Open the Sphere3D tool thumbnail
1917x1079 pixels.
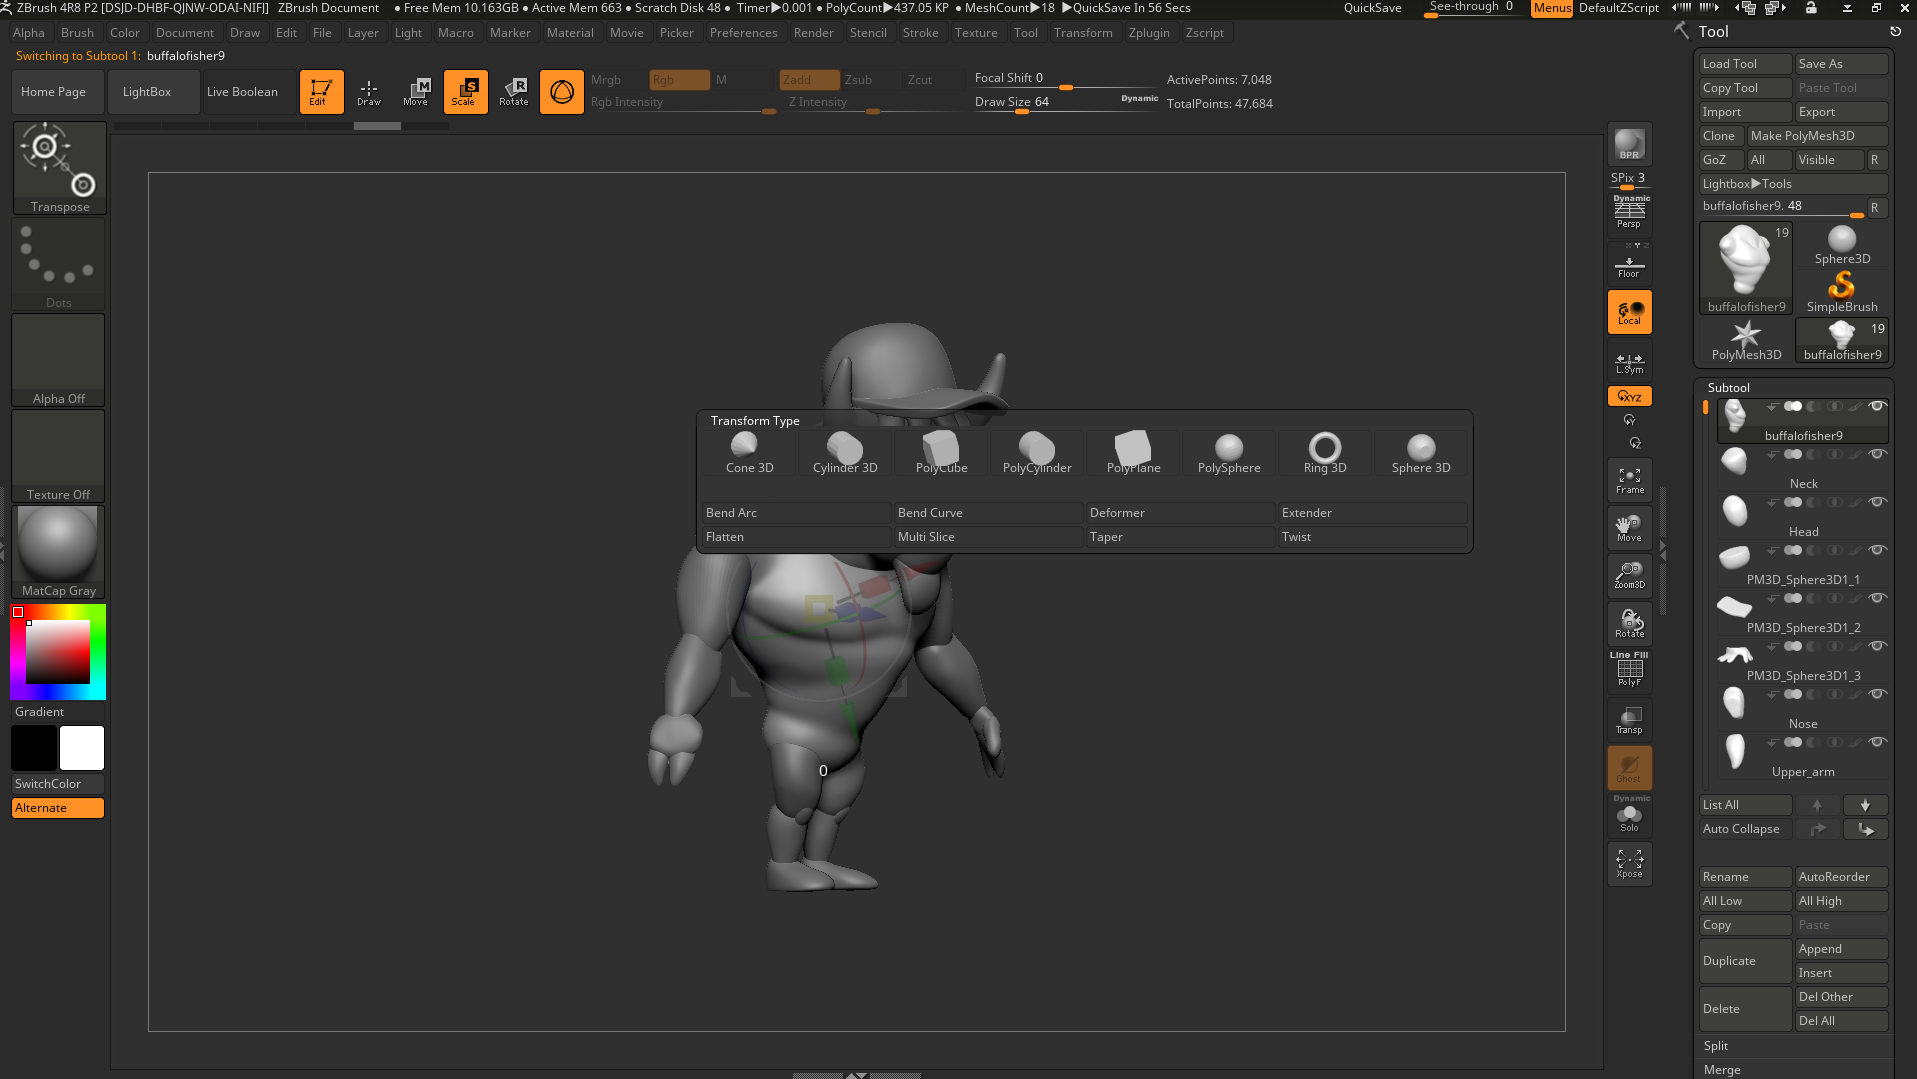(1842, 245)
